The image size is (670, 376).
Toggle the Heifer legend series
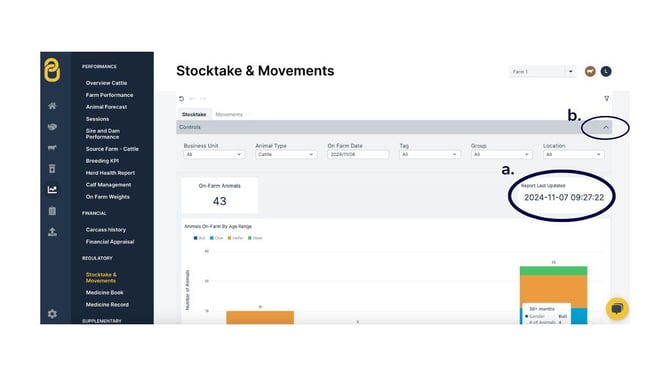click(235, 238)
